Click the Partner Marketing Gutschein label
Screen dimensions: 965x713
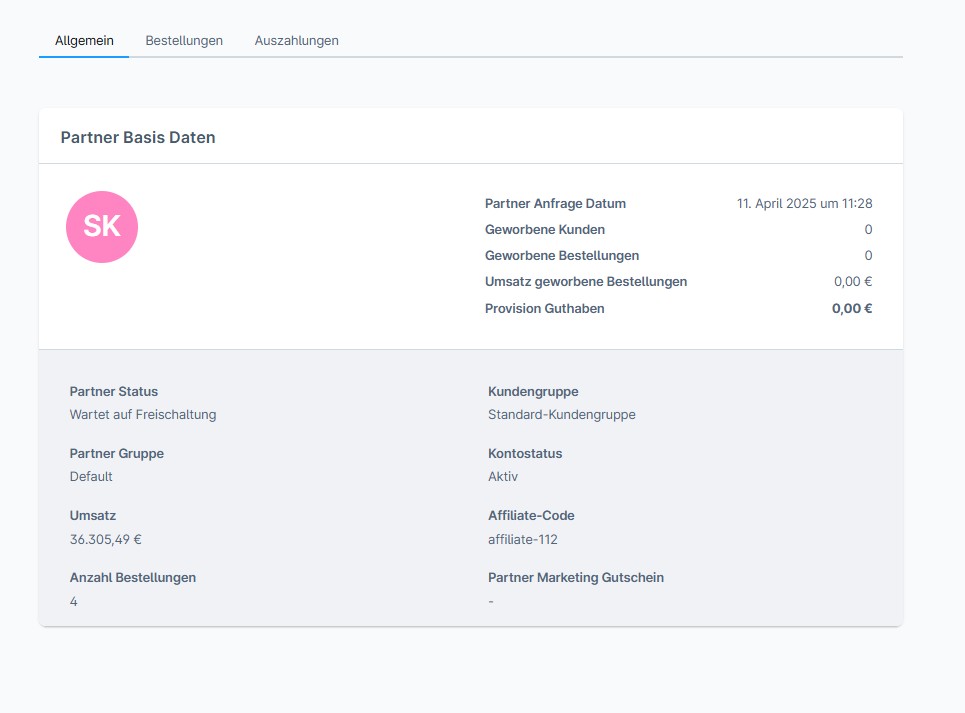[575, 577]
